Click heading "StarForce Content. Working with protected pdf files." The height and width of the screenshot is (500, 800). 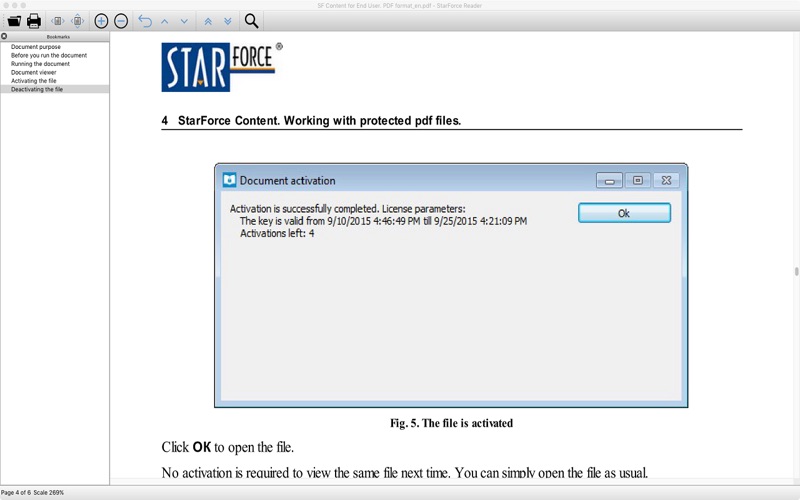[319, 121]
